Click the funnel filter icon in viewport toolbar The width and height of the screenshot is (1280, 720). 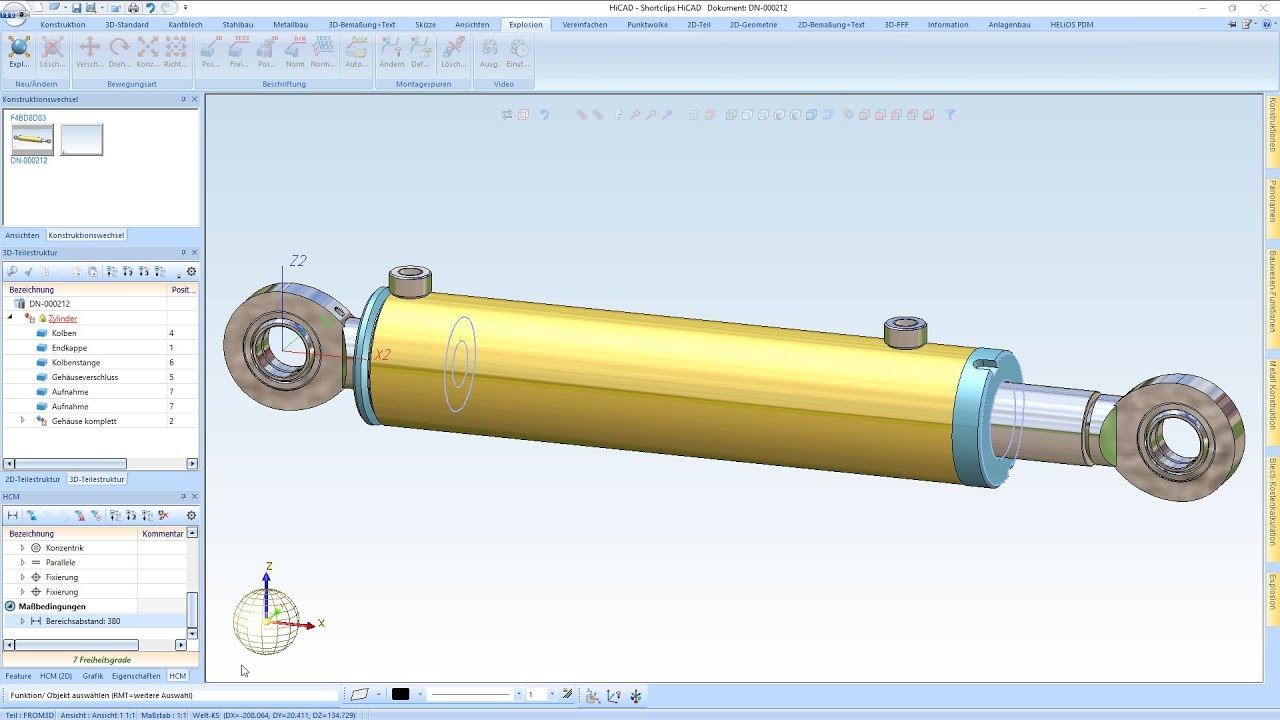tap(950, 115)
